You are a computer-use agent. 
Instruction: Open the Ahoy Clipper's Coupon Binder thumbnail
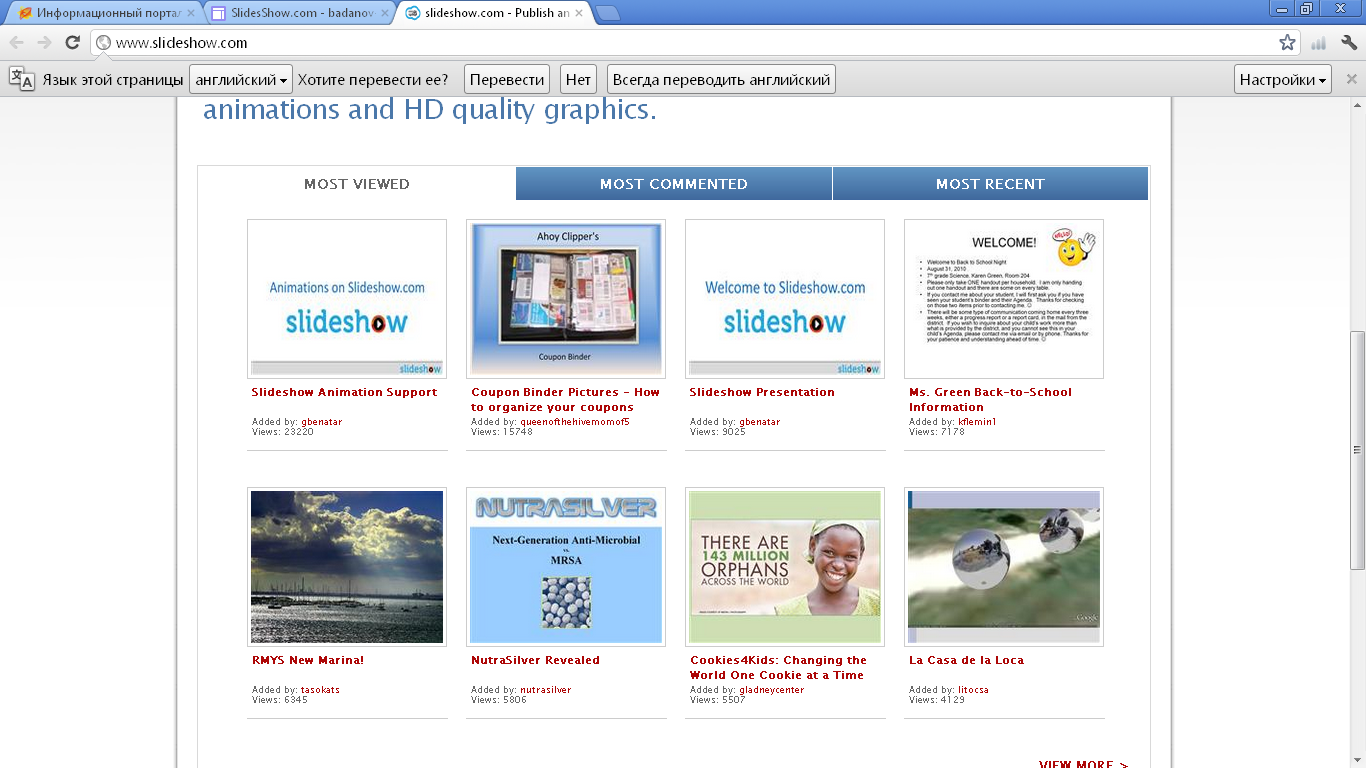pos(566,299)
